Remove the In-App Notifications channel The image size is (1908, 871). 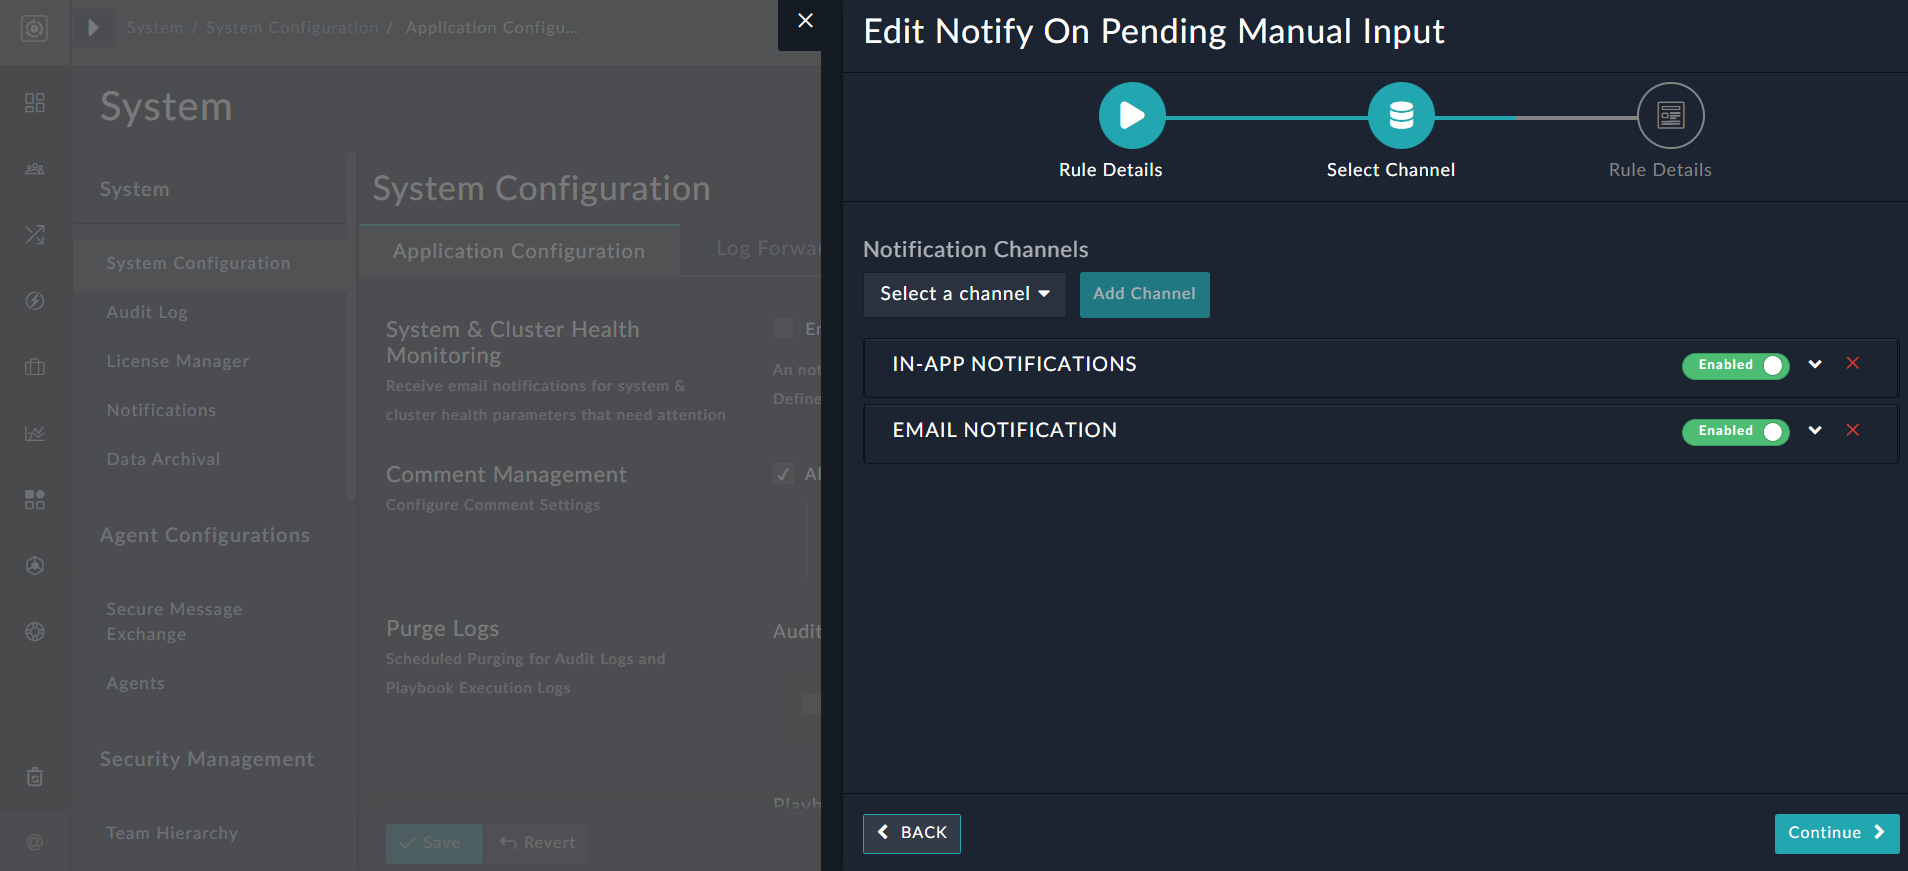pos(1853,364)
